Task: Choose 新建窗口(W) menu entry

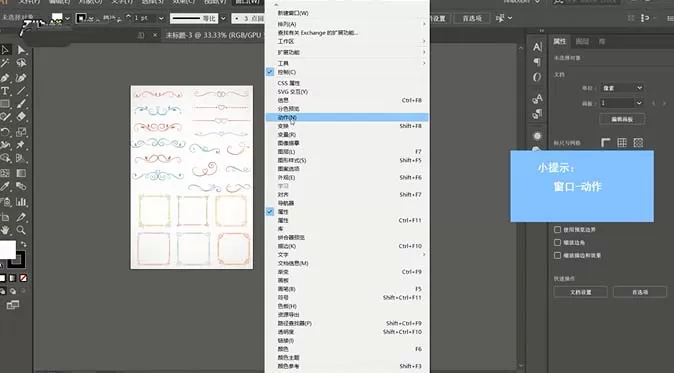Action: 347,13
